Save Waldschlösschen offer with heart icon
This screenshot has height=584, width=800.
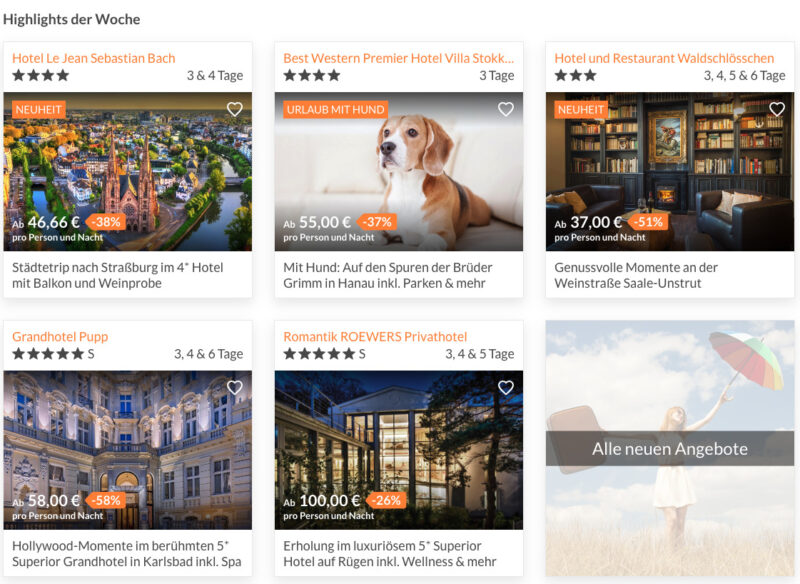(777, 109)
